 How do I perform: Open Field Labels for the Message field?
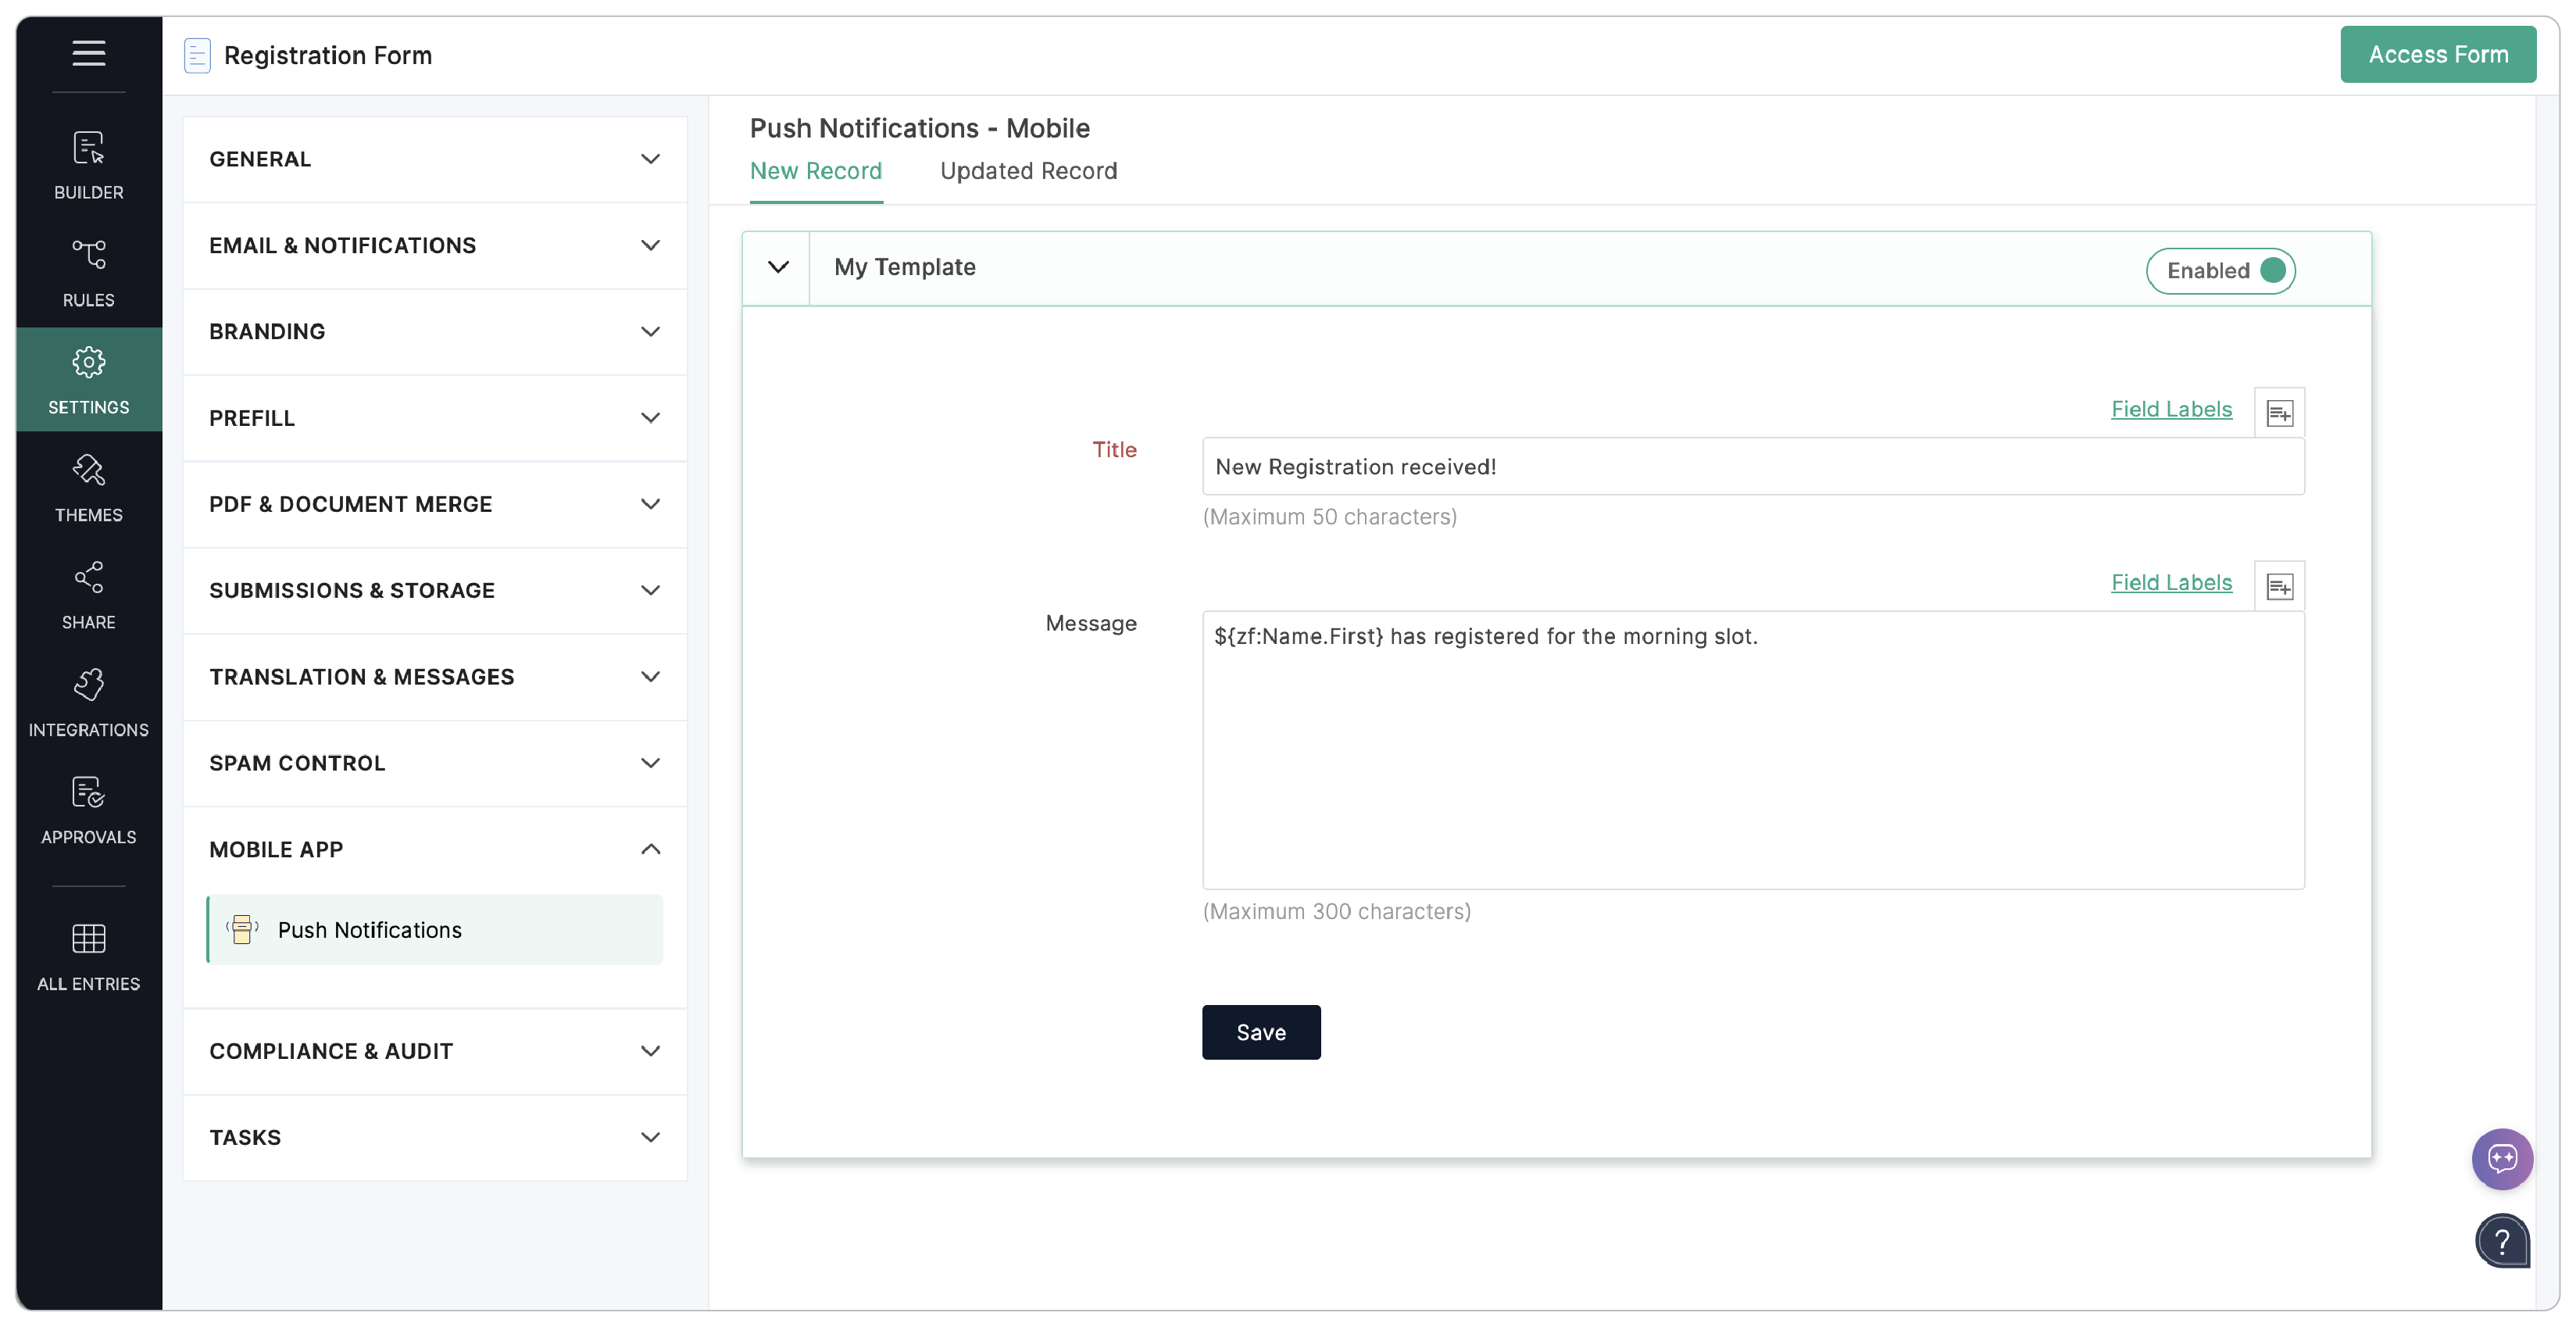[2171, 583]
